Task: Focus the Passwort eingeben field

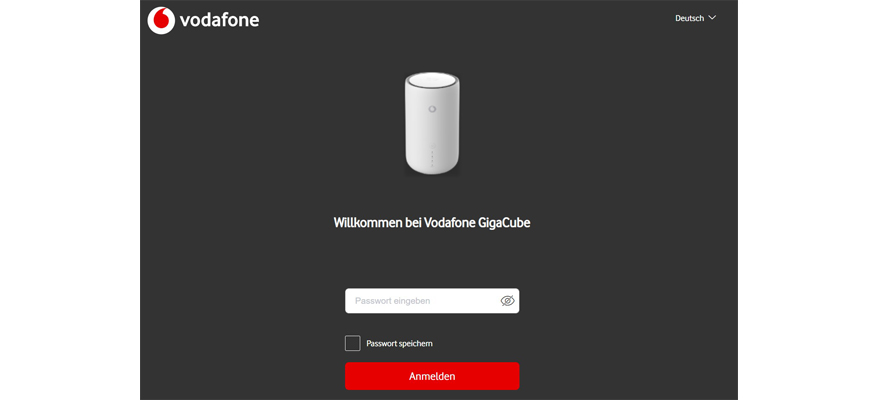Action: [x=432, y=301]
